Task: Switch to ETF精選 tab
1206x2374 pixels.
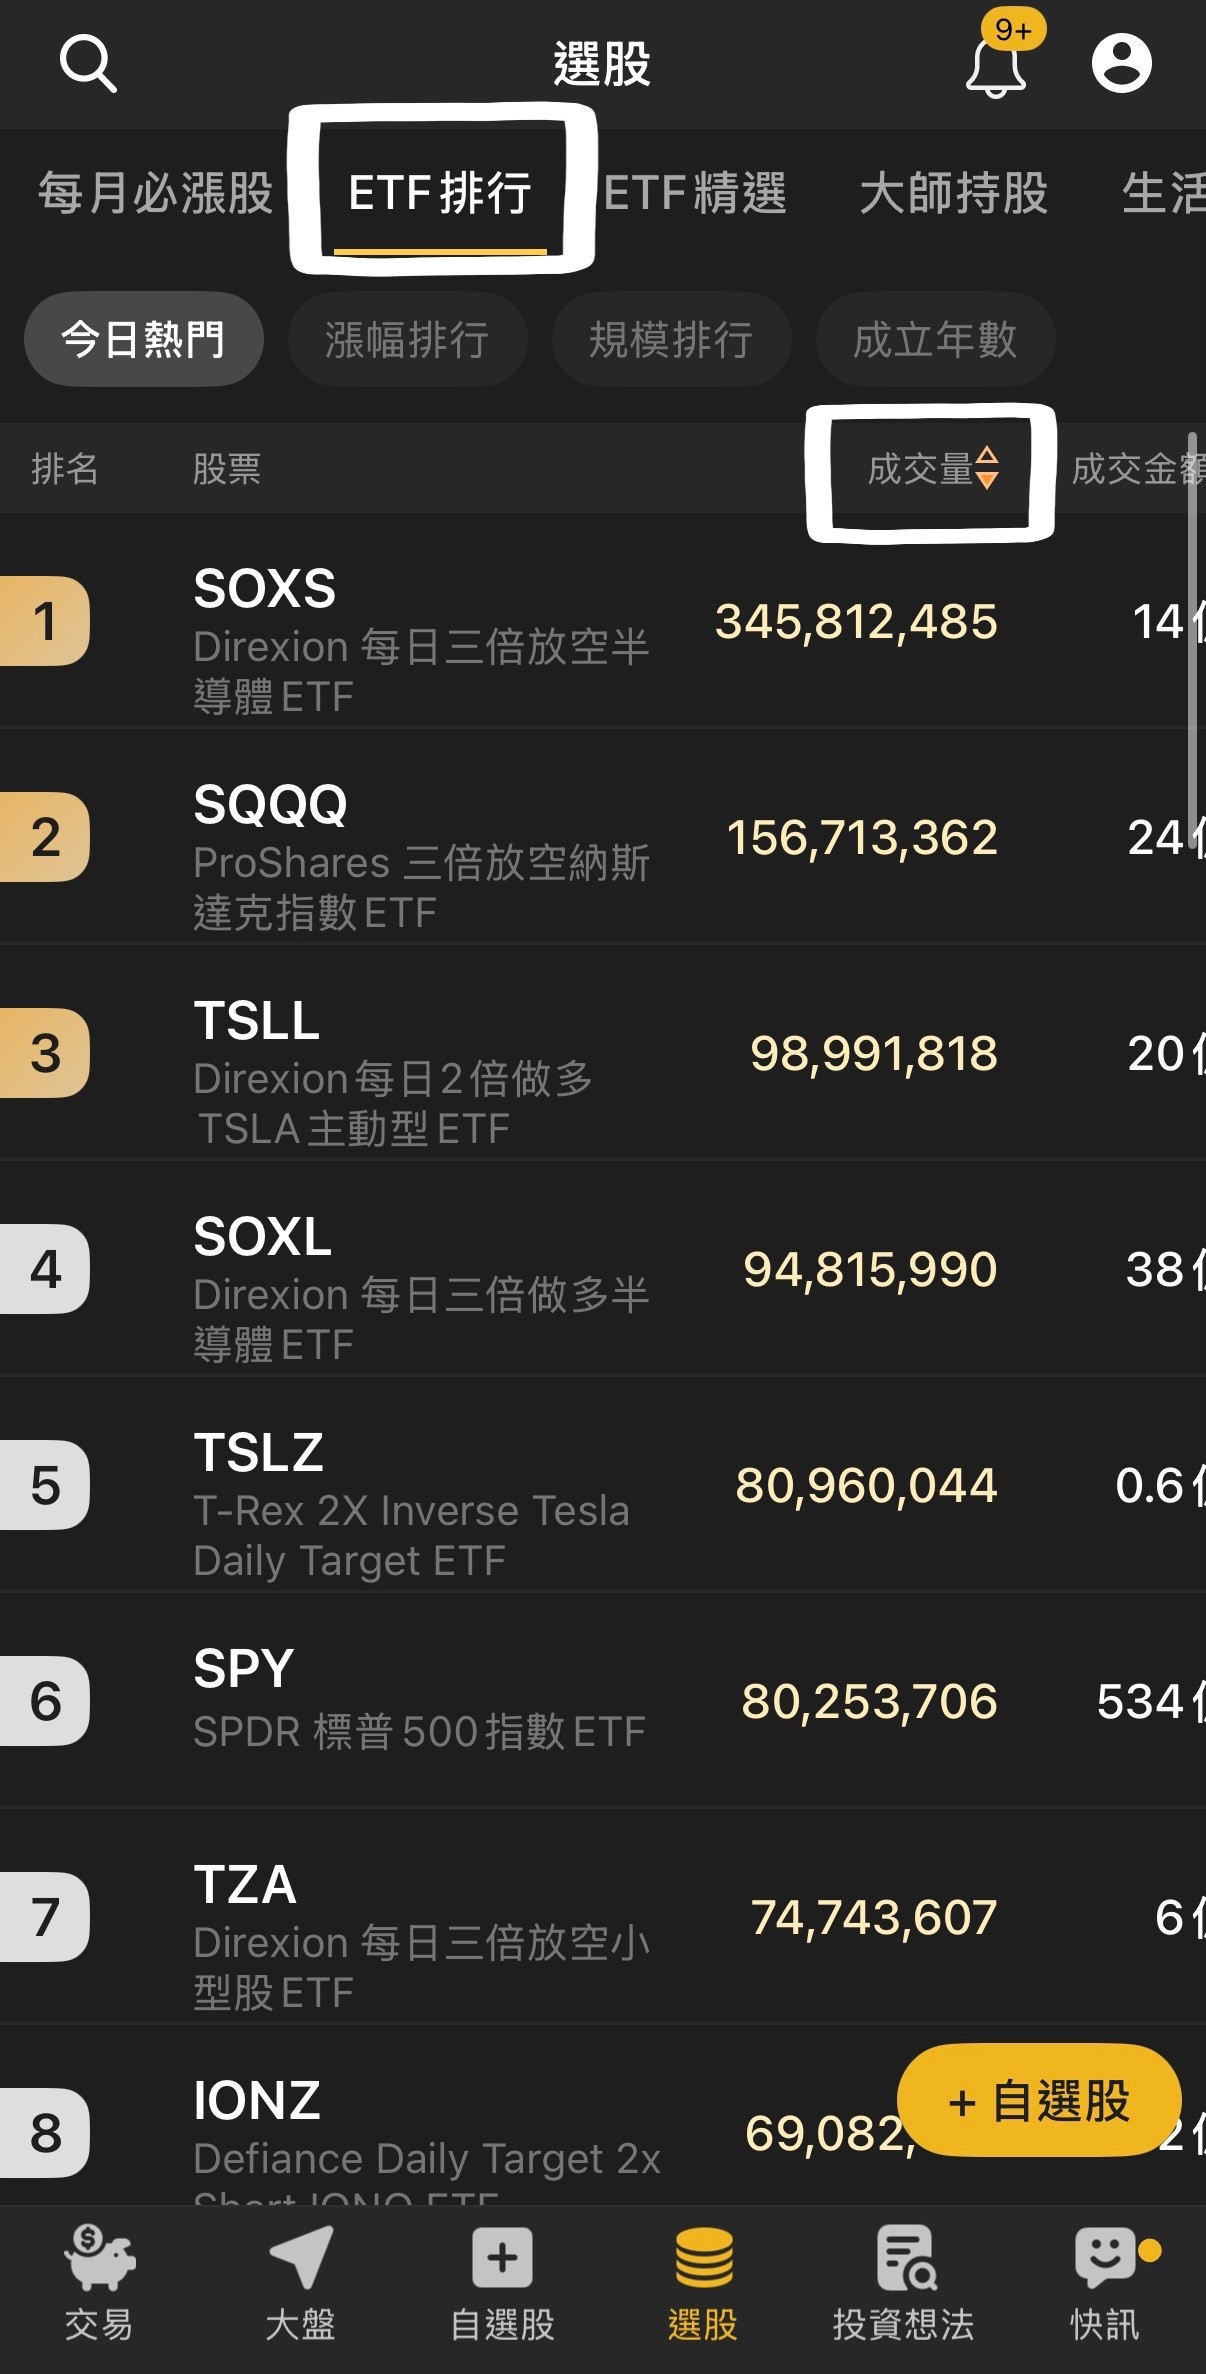Action: tap(695, 193)
